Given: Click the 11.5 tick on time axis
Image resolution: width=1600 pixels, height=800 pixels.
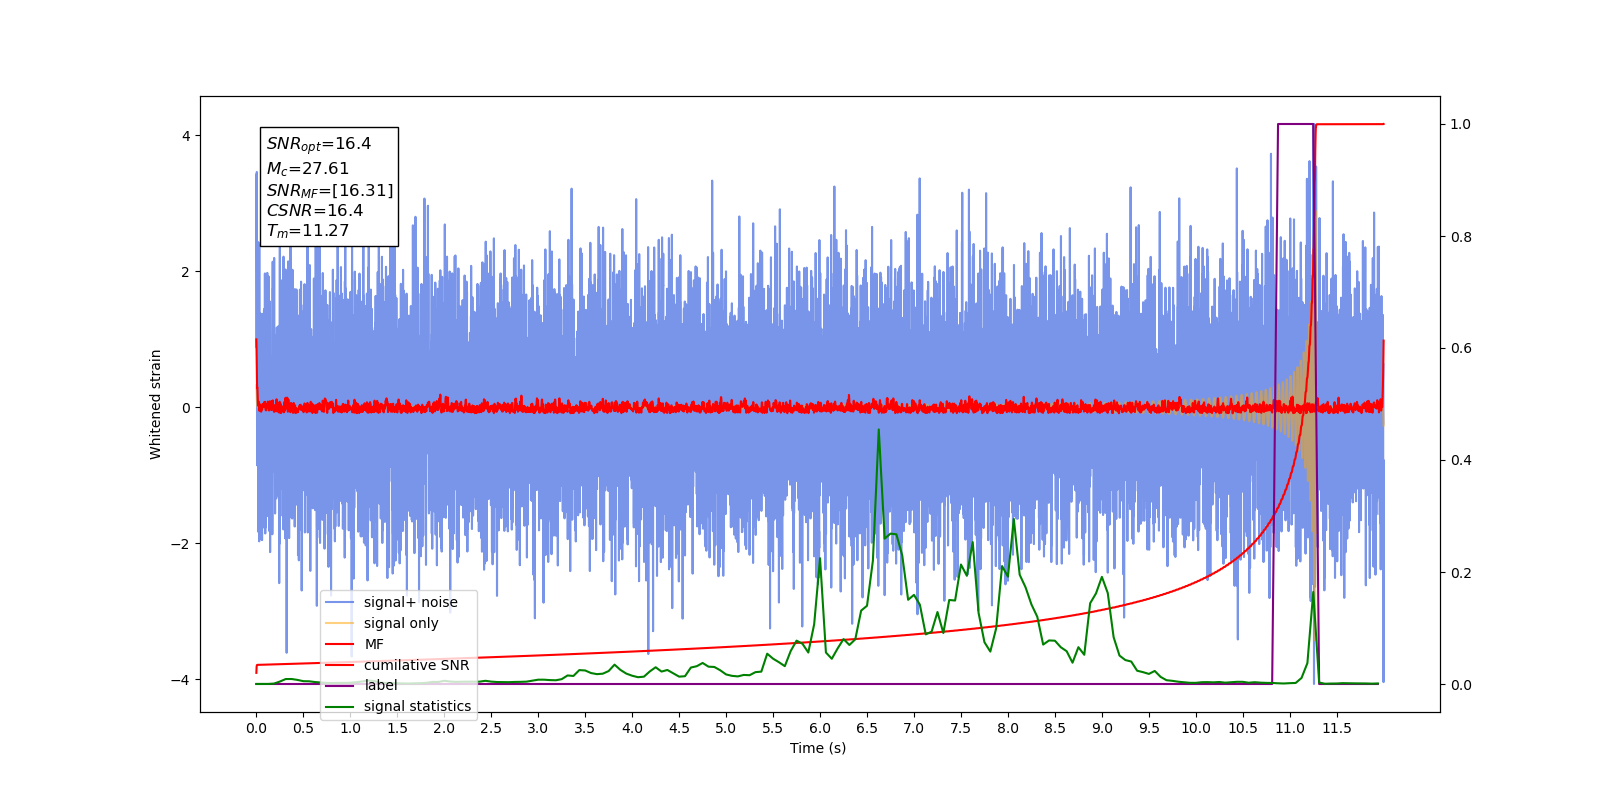Looking at the screenshot, I should (1337, 728).
